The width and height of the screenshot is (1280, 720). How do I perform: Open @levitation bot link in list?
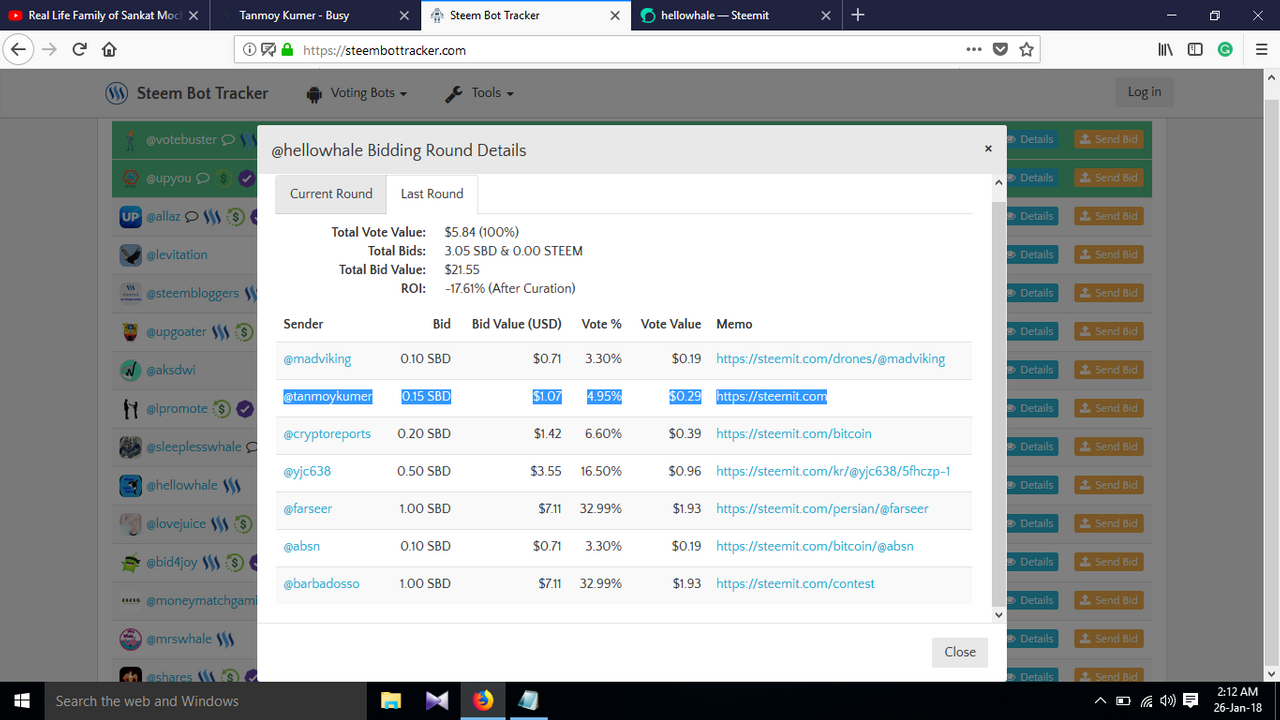click(177, 255)
